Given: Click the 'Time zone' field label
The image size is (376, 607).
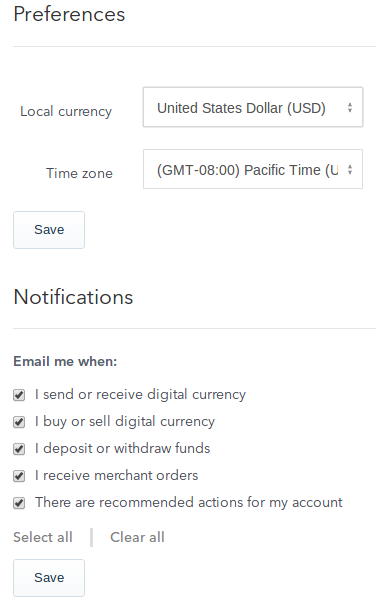Looking at the screenshot, I should click(x=79, y=173).
